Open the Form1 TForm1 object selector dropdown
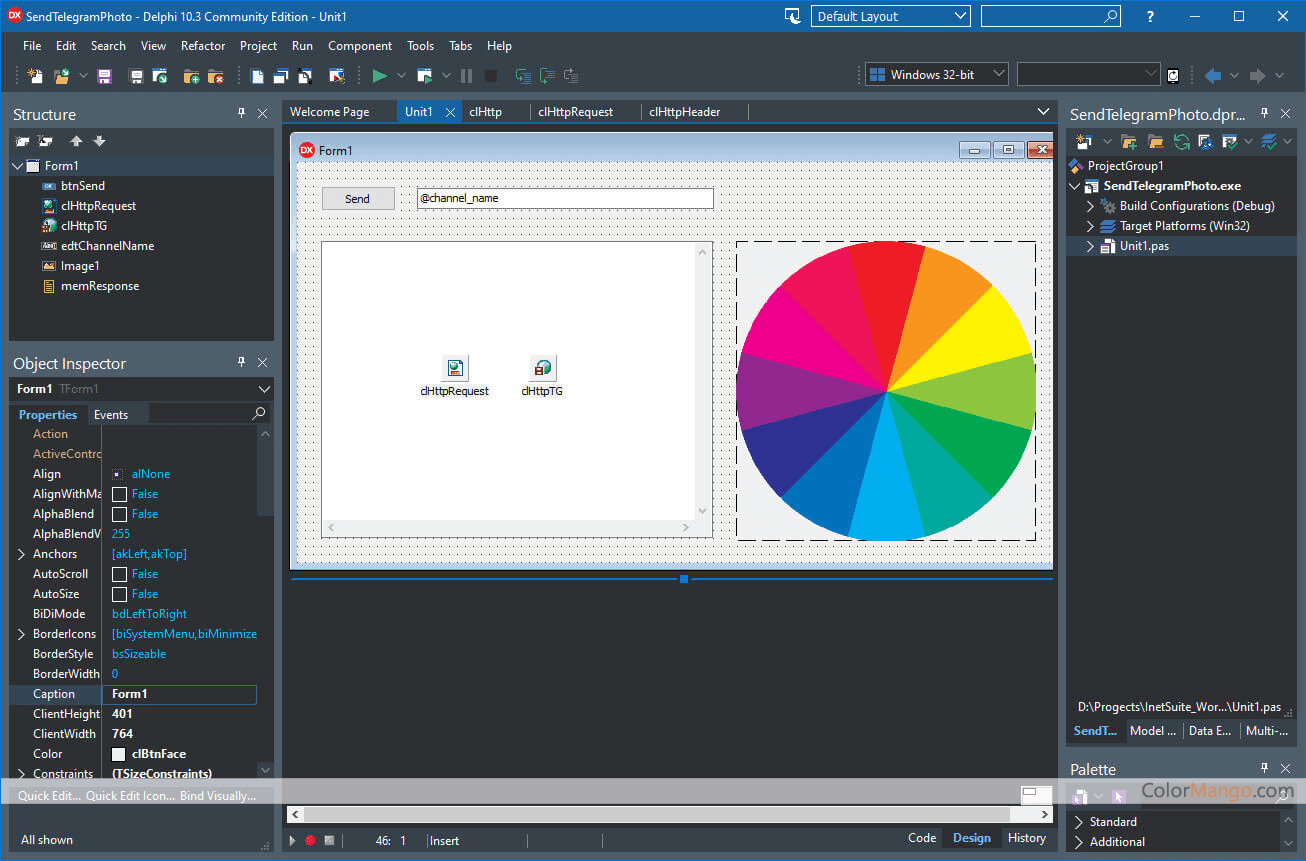Image resolution: width=1306 pixels, height=861 pixels. click(264, 389)
